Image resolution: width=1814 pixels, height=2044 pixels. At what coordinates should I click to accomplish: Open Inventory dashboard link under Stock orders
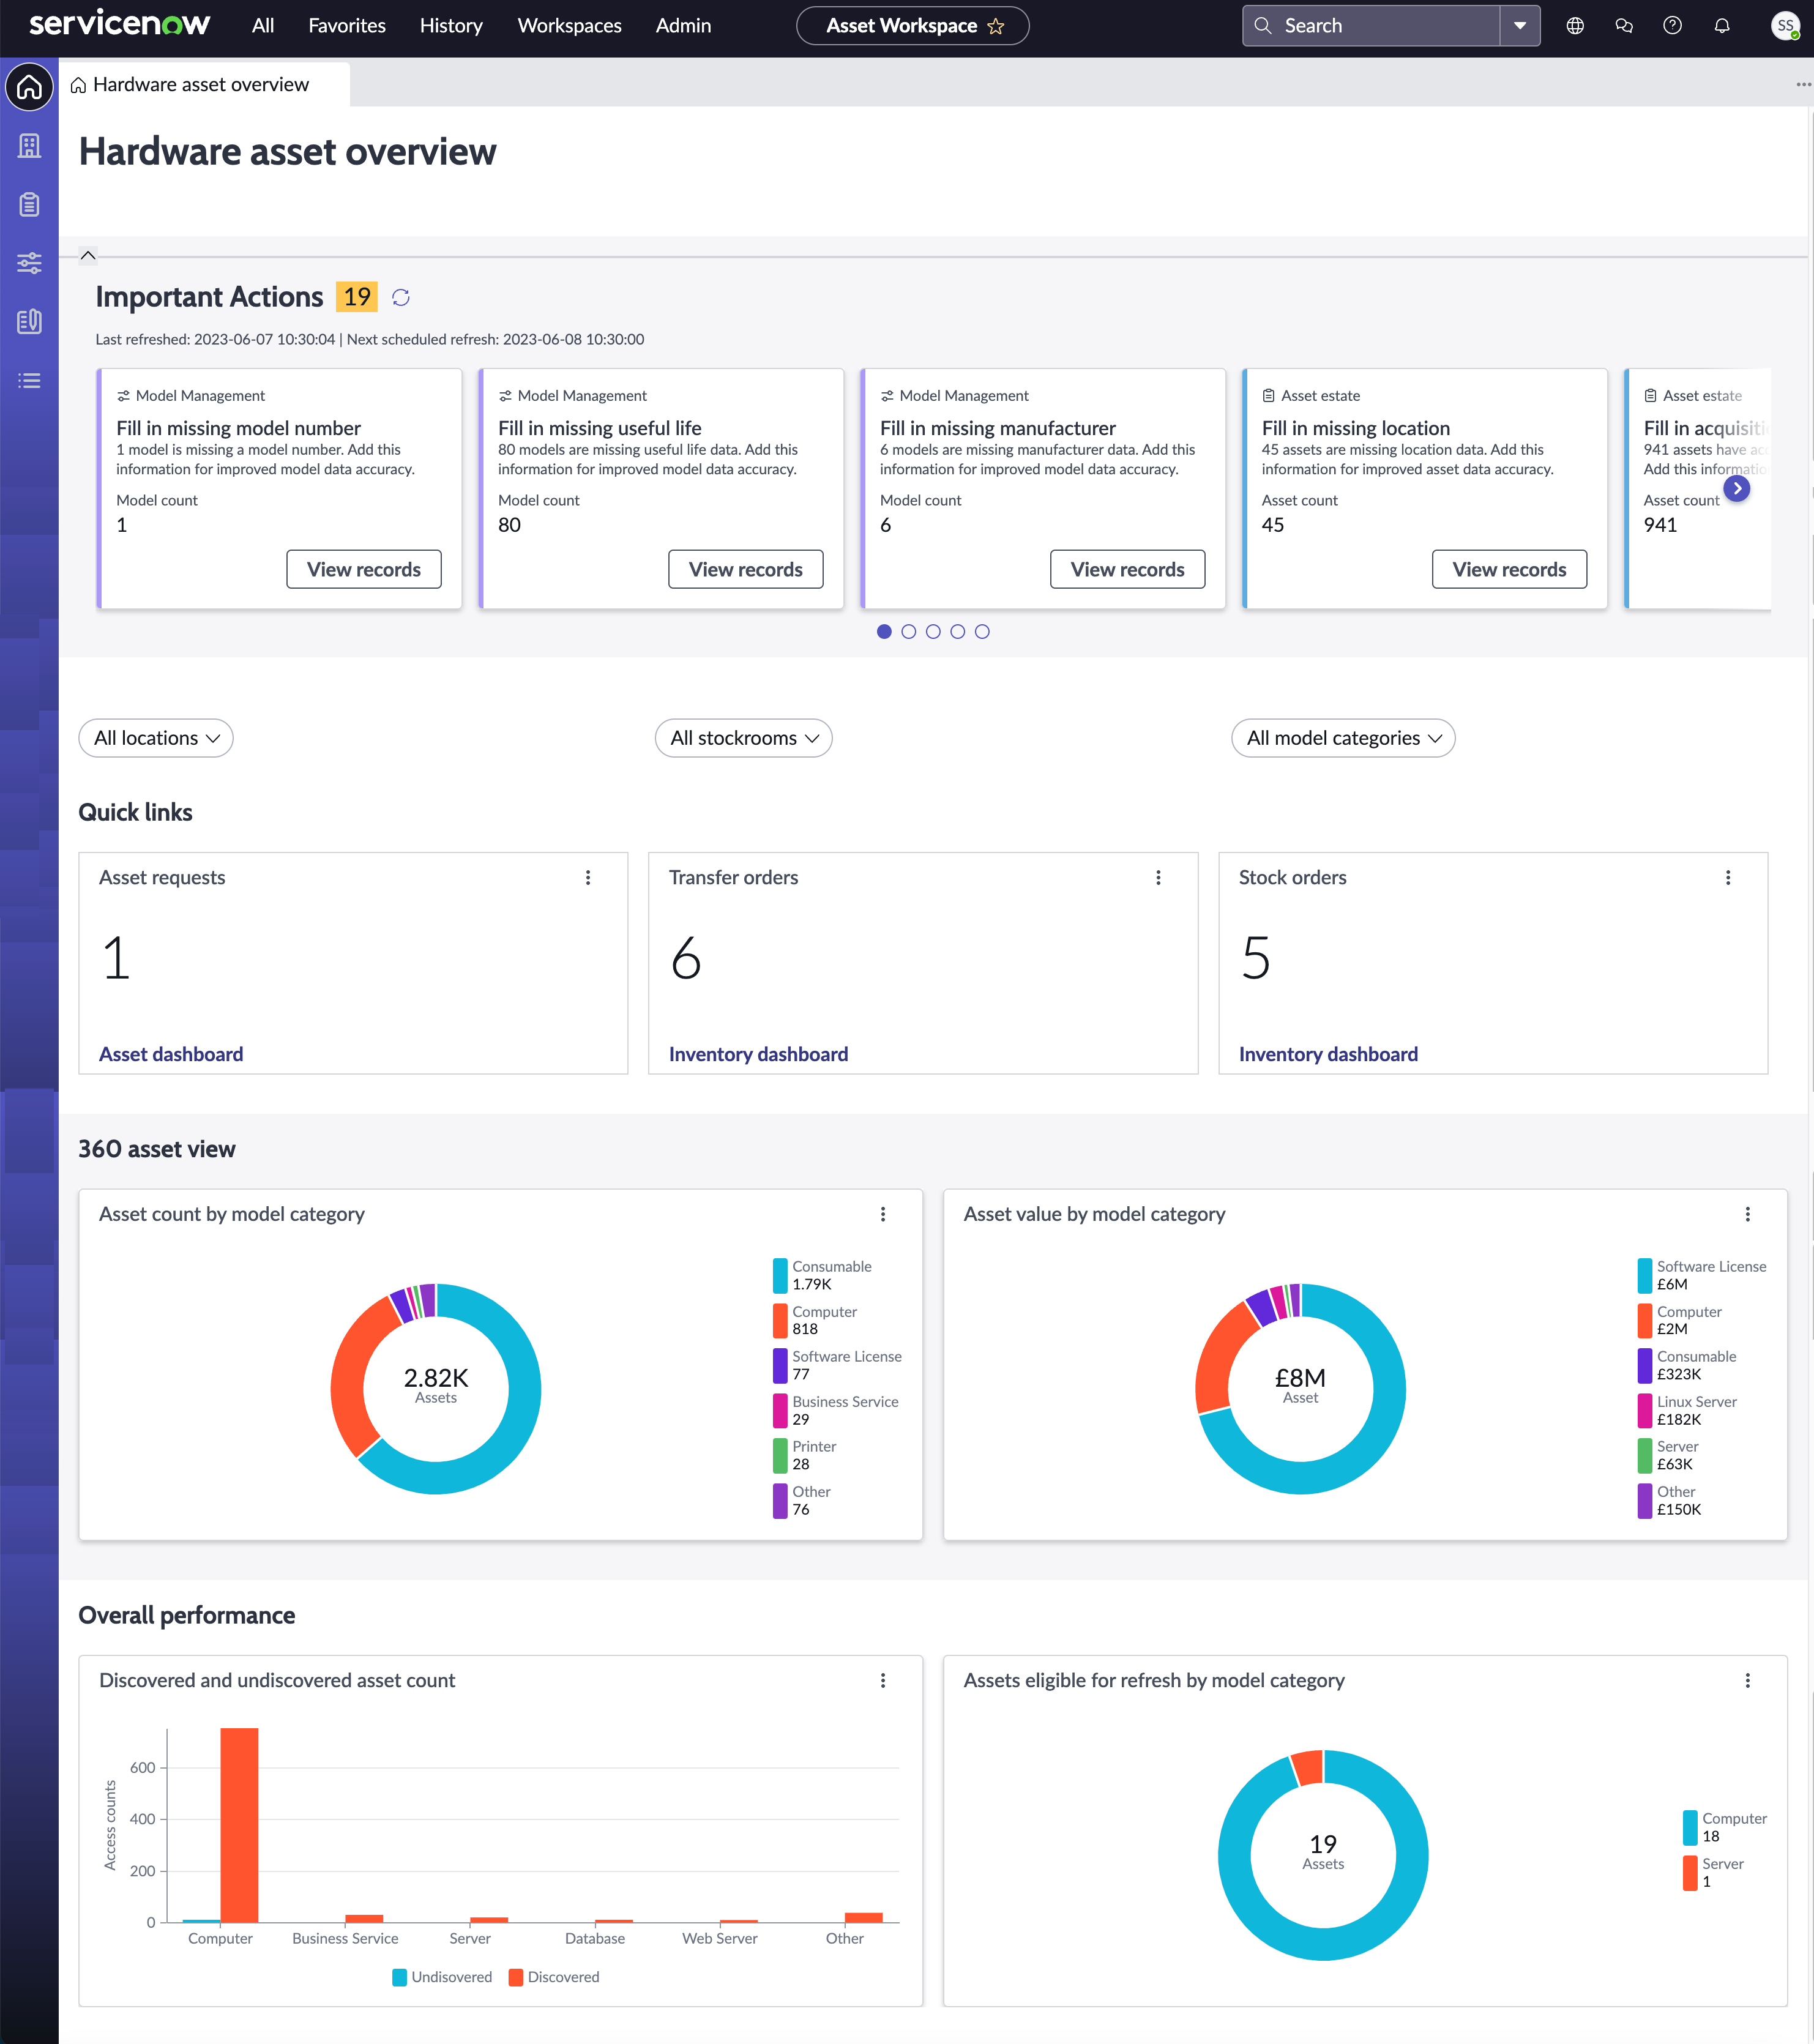tap(1328, 1053)
